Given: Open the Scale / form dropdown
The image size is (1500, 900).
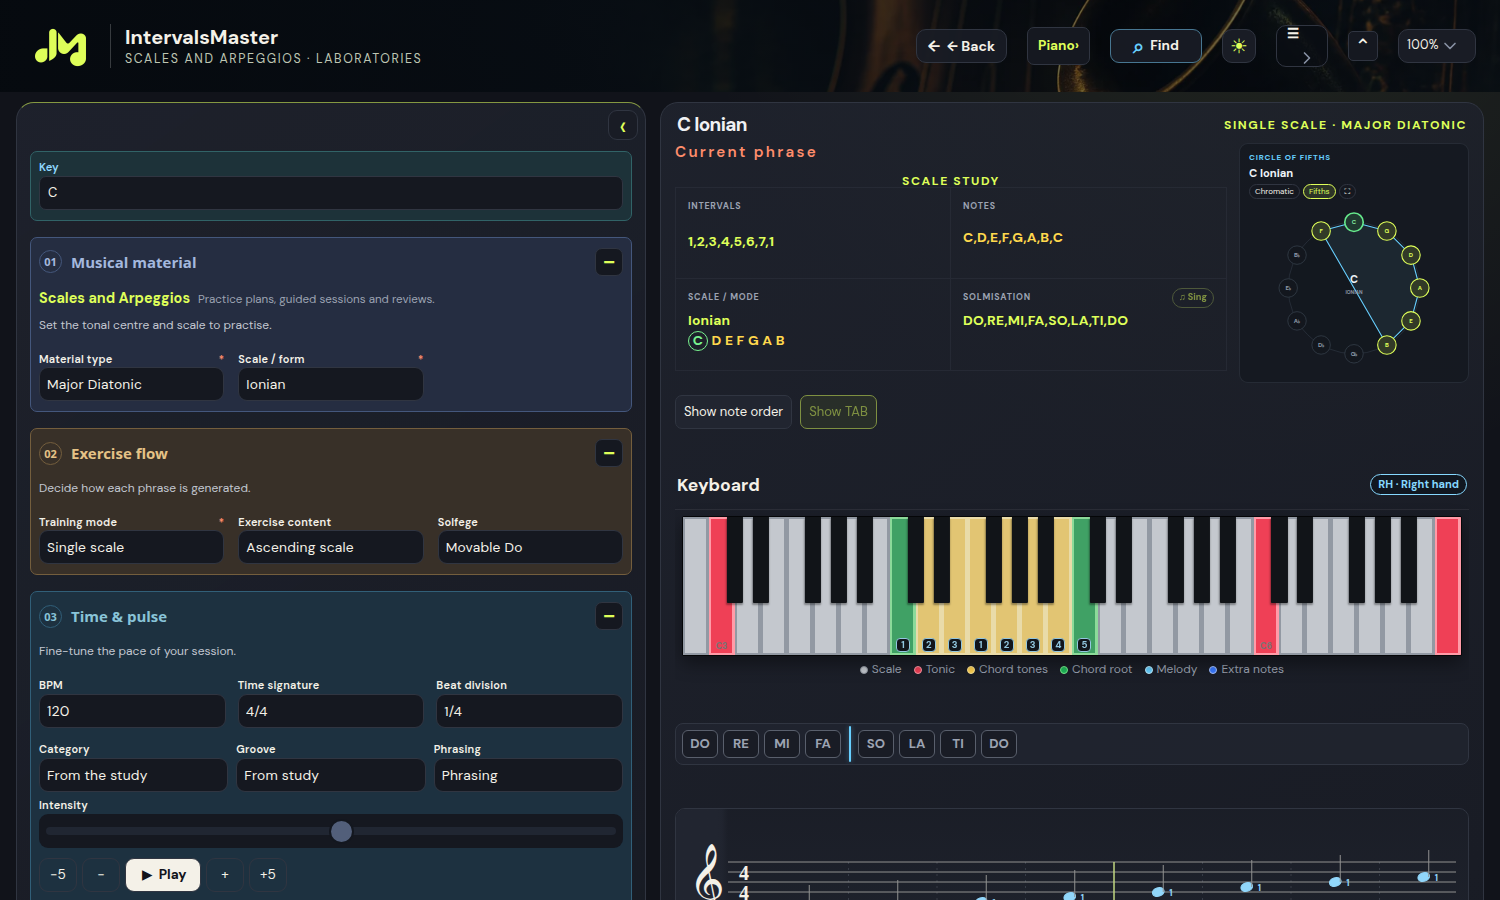Looking at the screenshot, I should click(330, 384).
